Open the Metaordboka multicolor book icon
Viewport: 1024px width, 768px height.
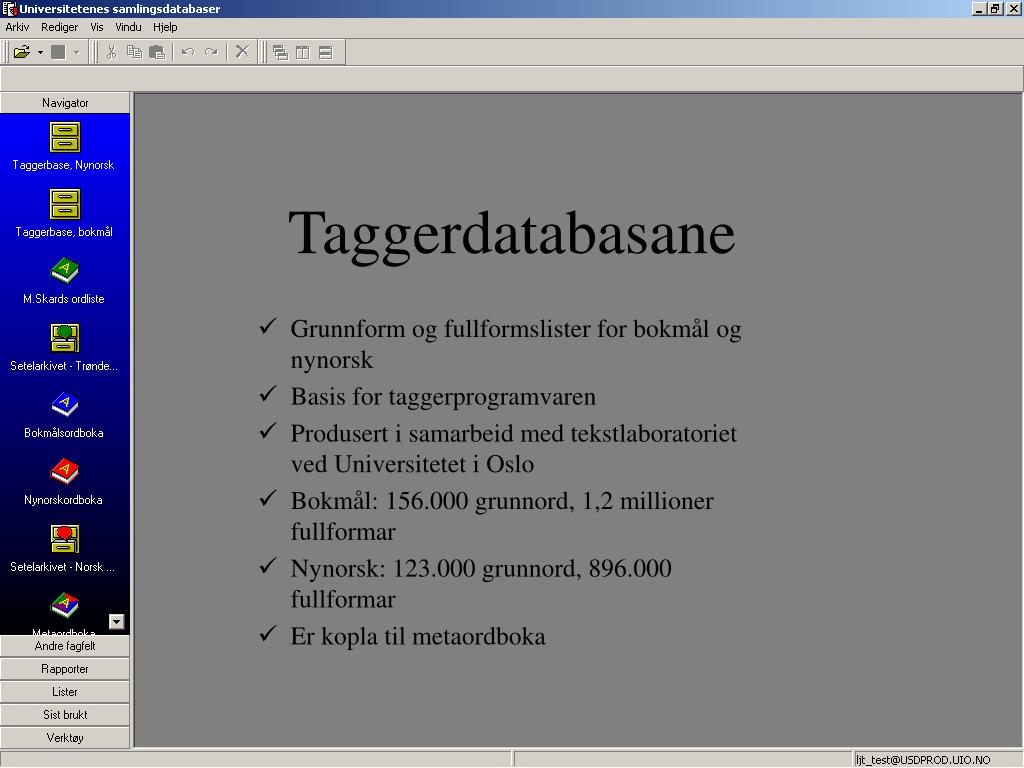click(x=65, y=605)
